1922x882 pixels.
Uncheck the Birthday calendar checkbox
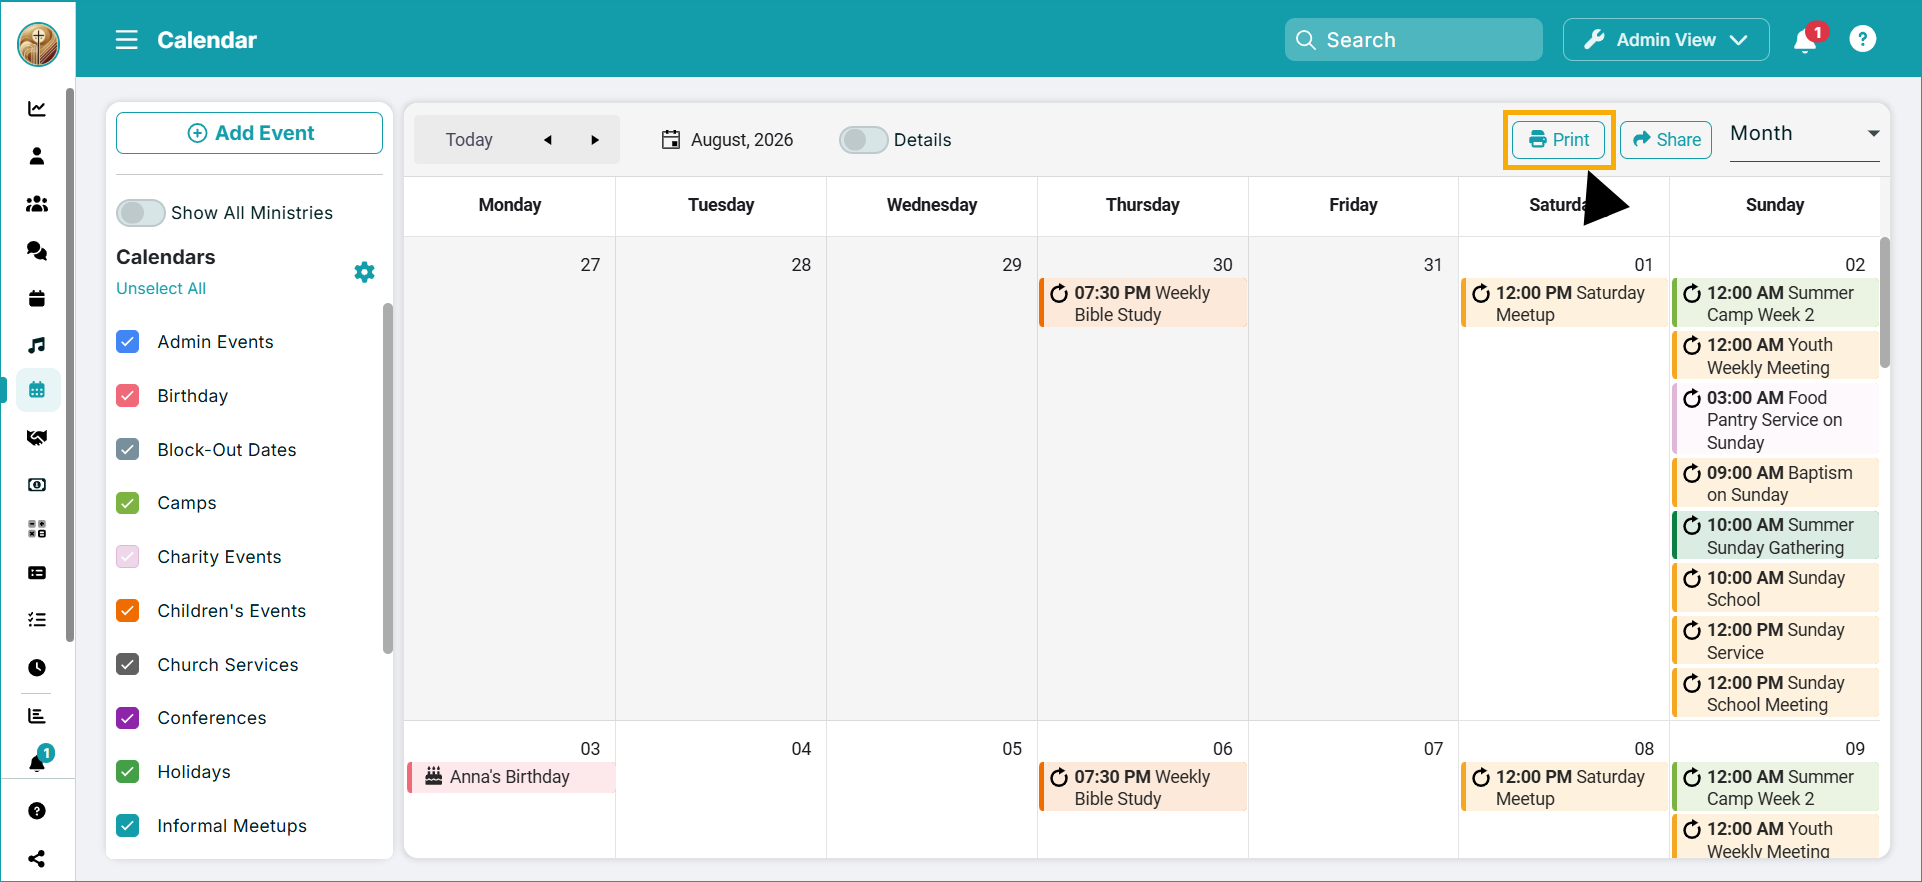click(x=128, y=396)
